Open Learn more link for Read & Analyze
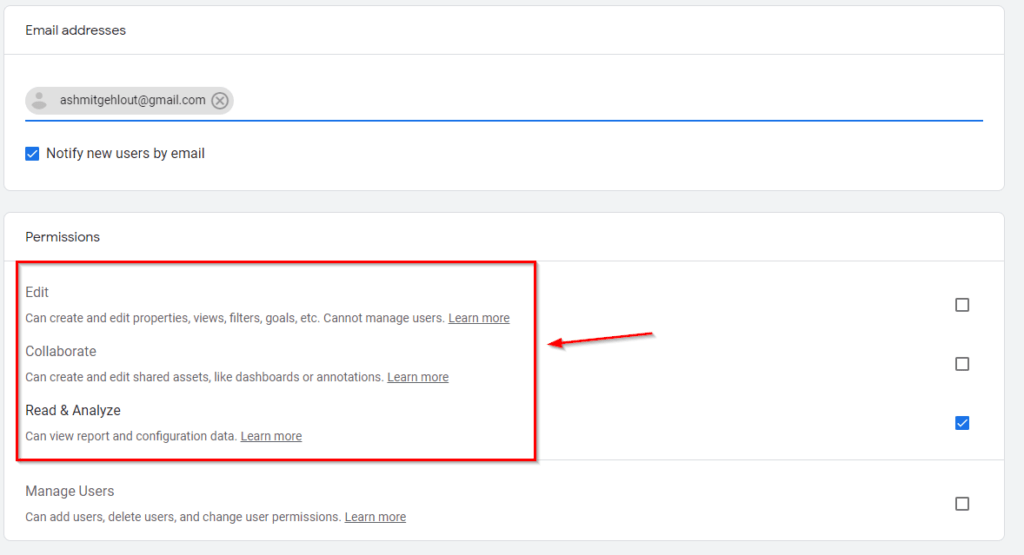This screenshot has height=555, width=1024. 271,436
